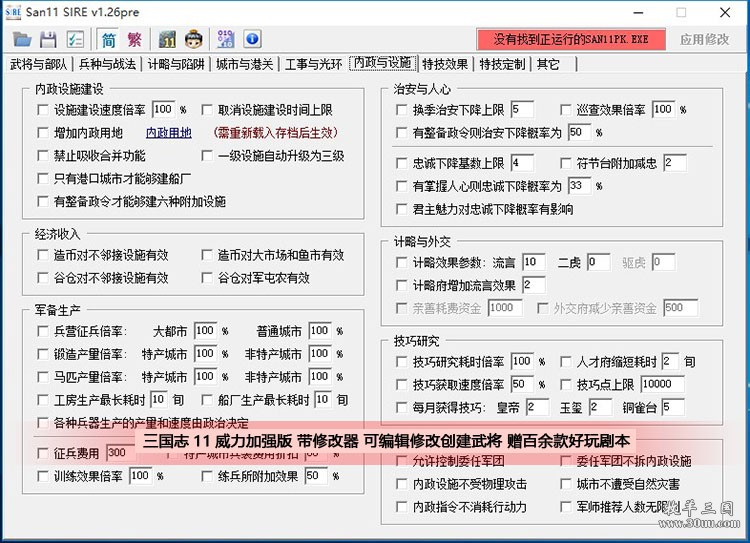Click the 换季治安下降上限 value field

click(x=522, y=110)
